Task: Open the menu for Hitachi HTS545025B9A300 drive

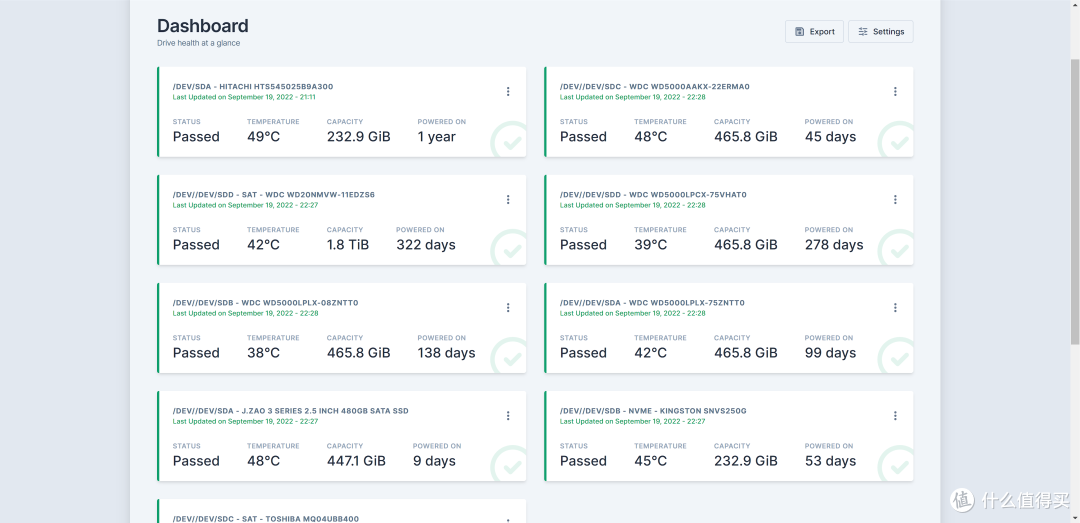Action: tap(508, 91)
